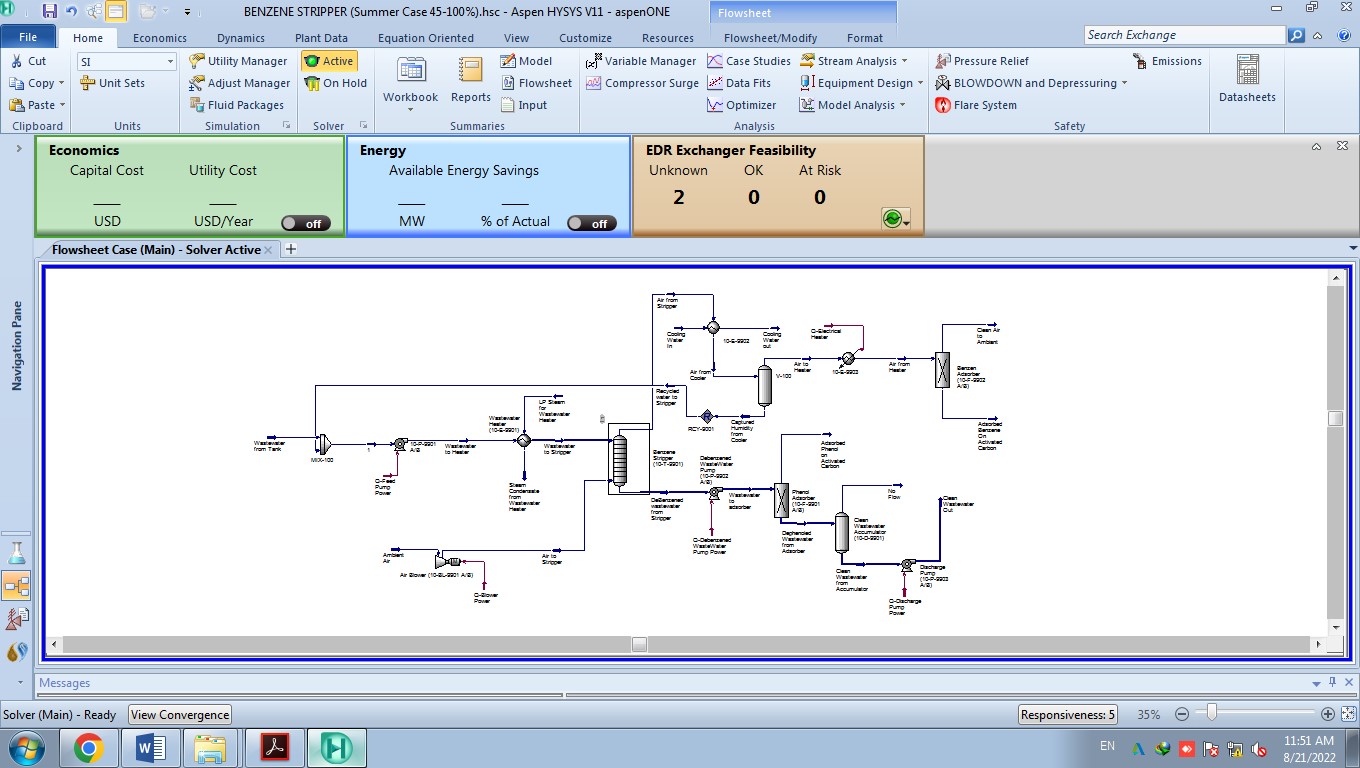Open the Flare System tool
1360x768 pixels.
click(976, 105)
